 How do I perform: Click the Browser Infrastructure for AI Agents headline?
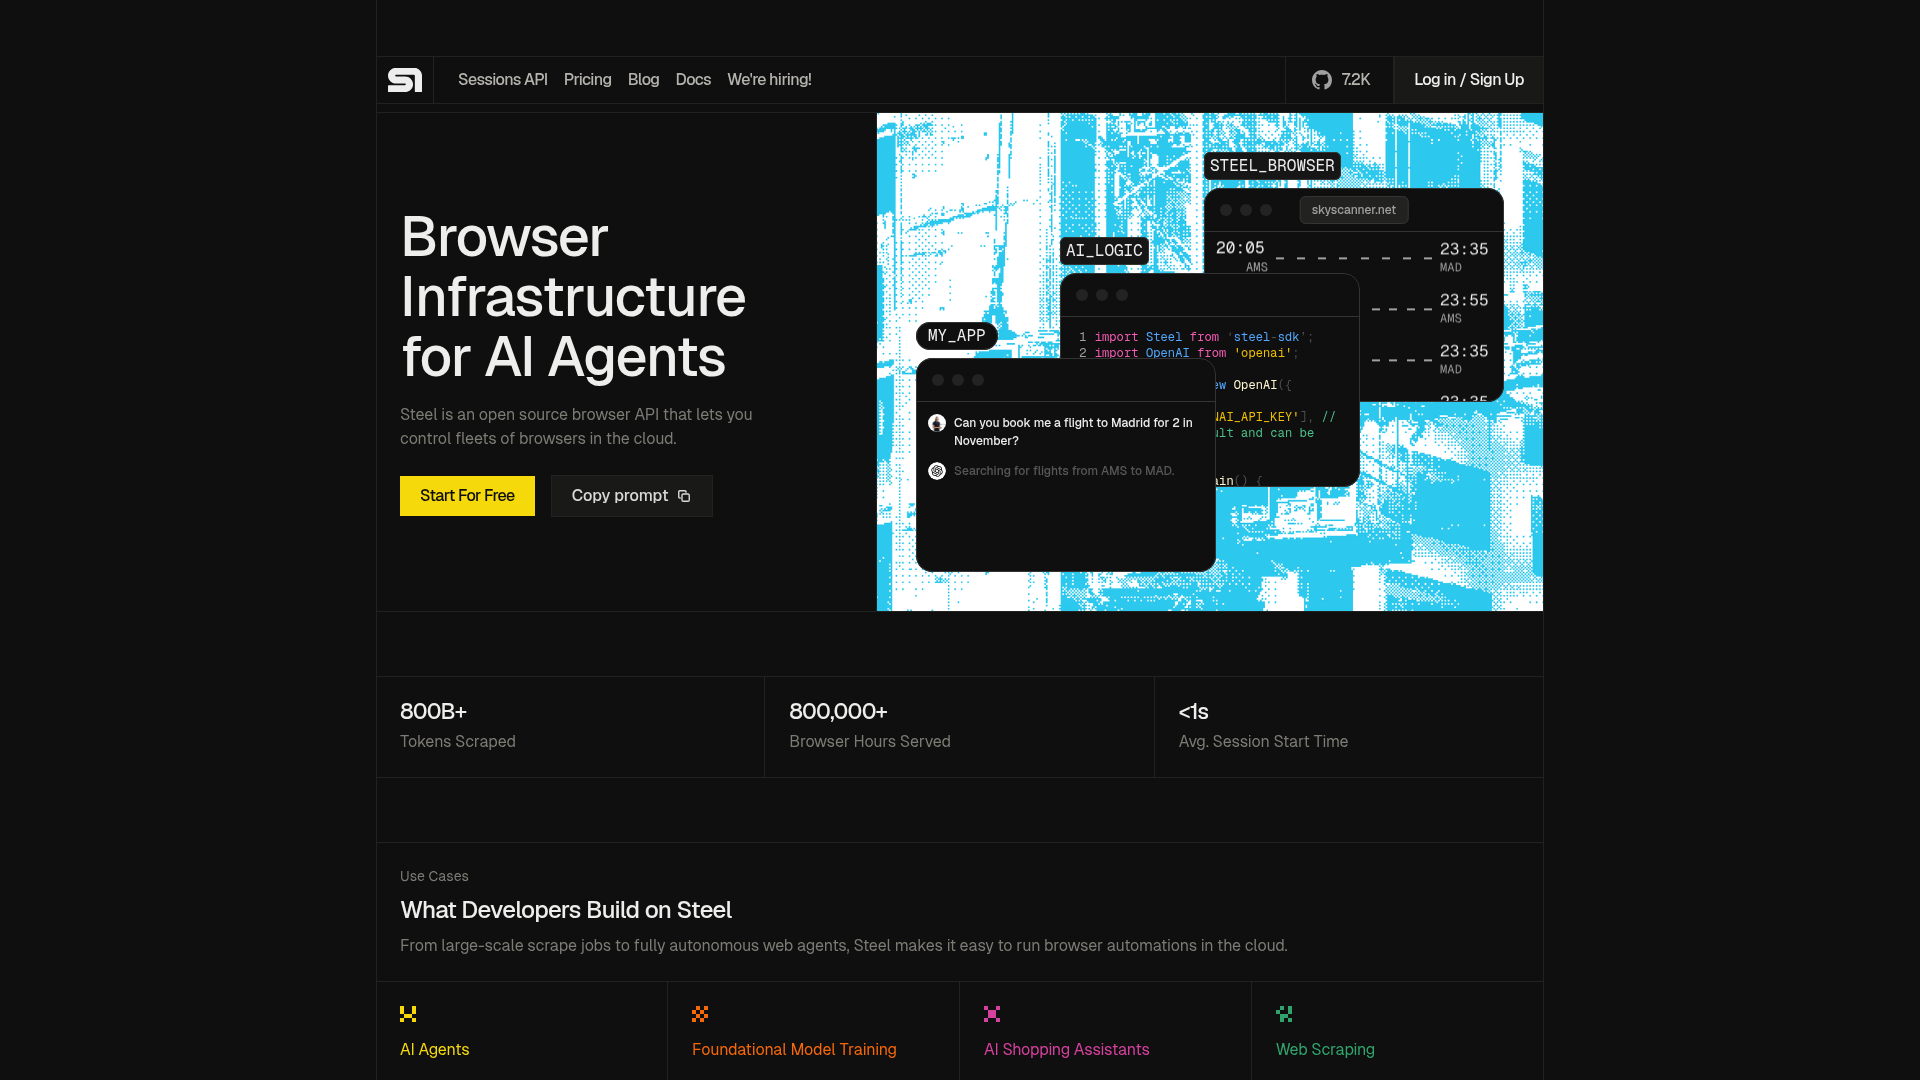tap(574, 297)
